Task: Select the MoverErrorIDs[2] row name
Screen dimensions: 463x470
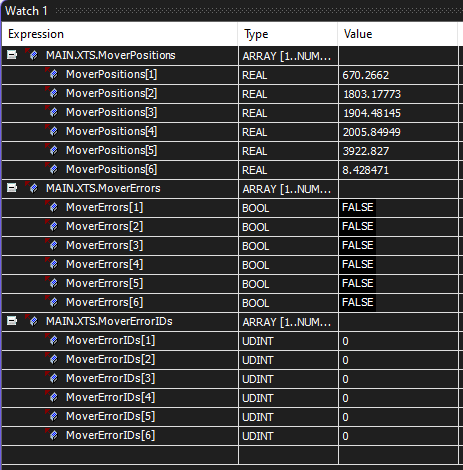Action: click(110, 359)
